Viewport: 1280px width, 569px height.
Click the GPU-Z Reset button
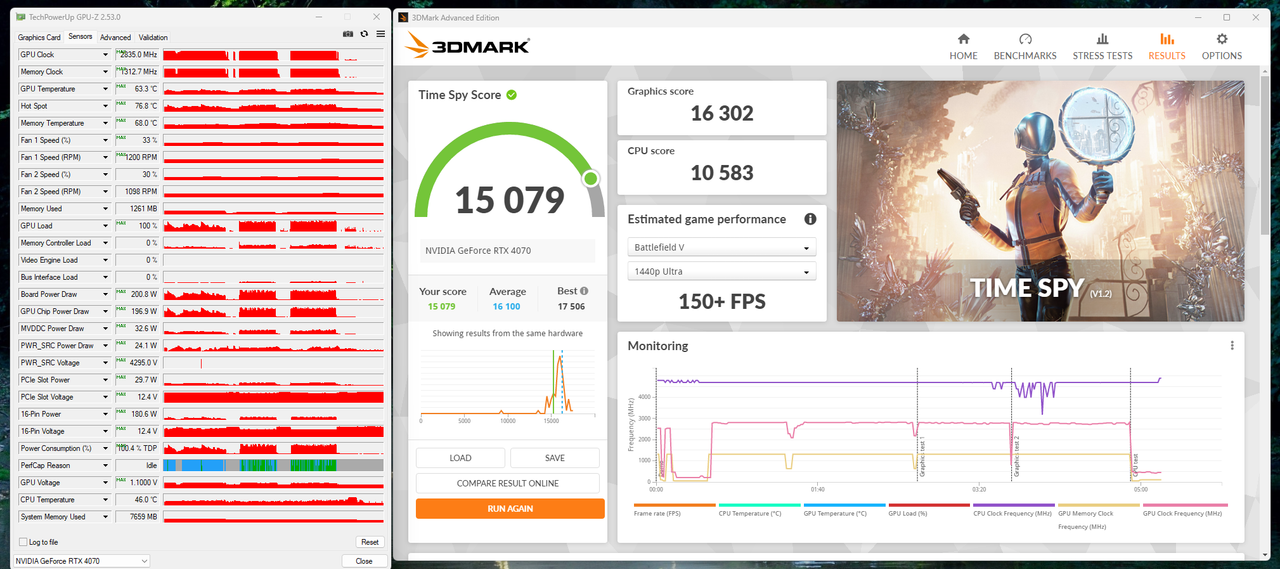[x=370, y=542]
